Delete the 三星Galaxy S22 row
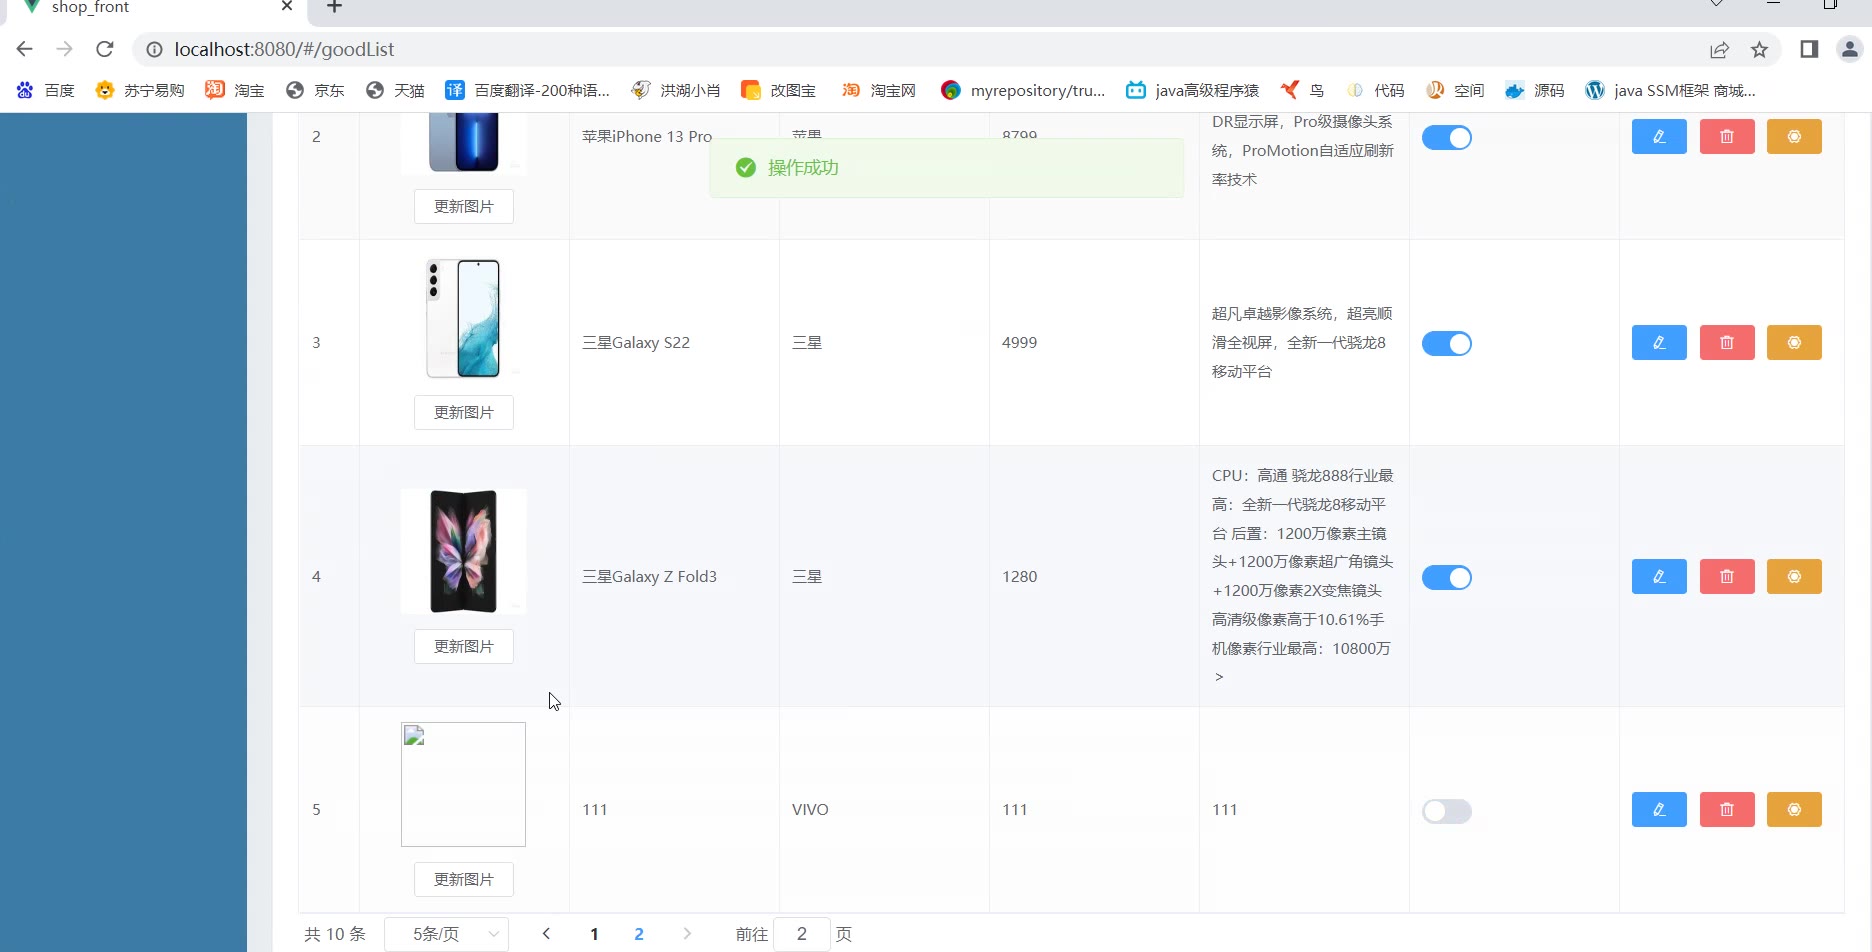The width and height of the screenshot is (1872, 952). coord(1727,343)
